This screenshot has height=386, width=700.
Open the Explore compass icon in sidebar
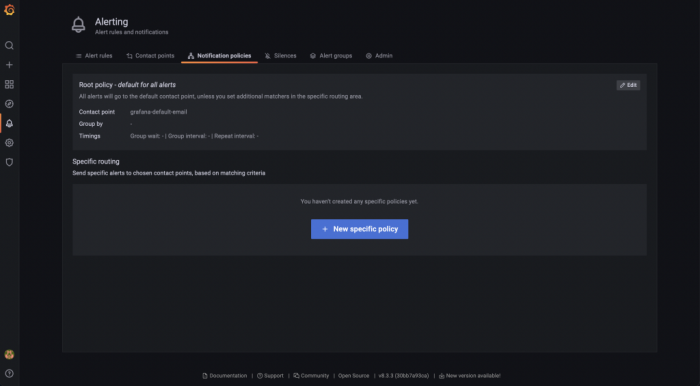point(9,104)
